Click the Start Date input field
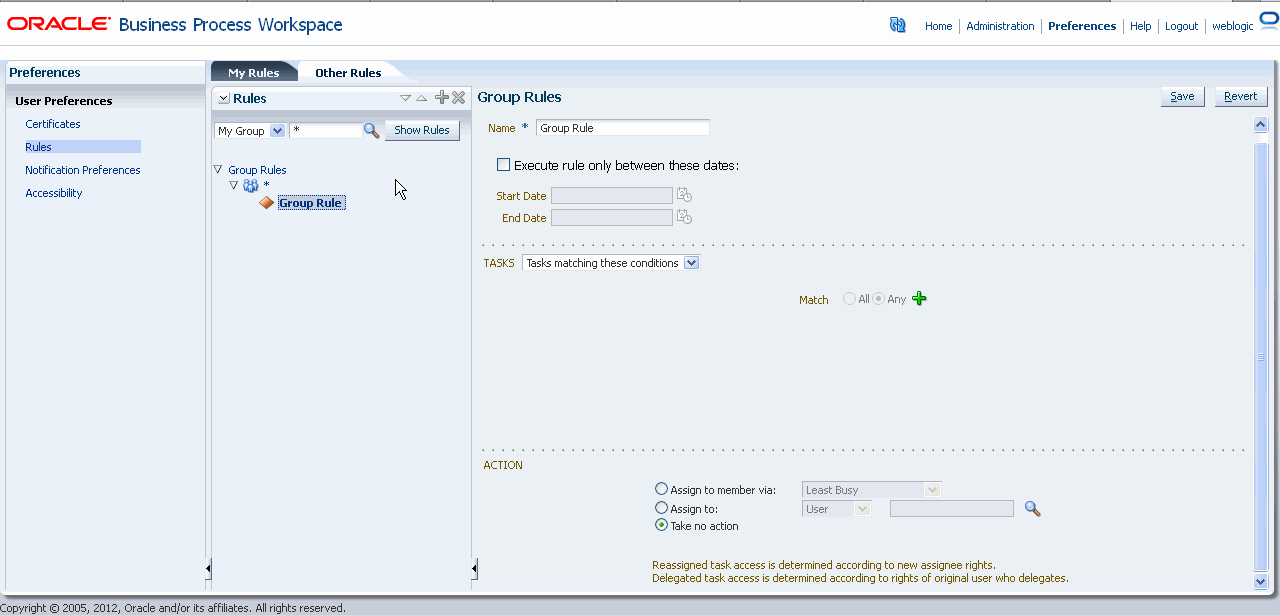The width and height of the screenshot is (1280, 616). (x=612, y=196)
